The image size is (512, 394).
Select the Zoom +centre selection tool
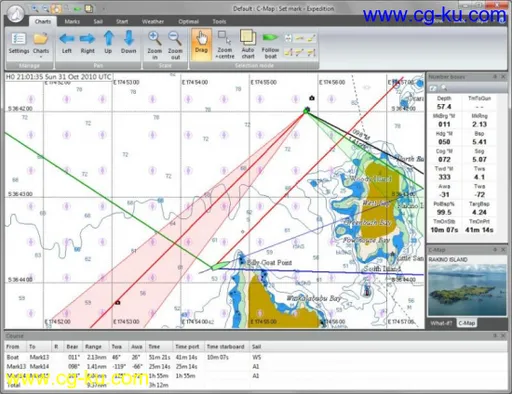pos(225,45)
